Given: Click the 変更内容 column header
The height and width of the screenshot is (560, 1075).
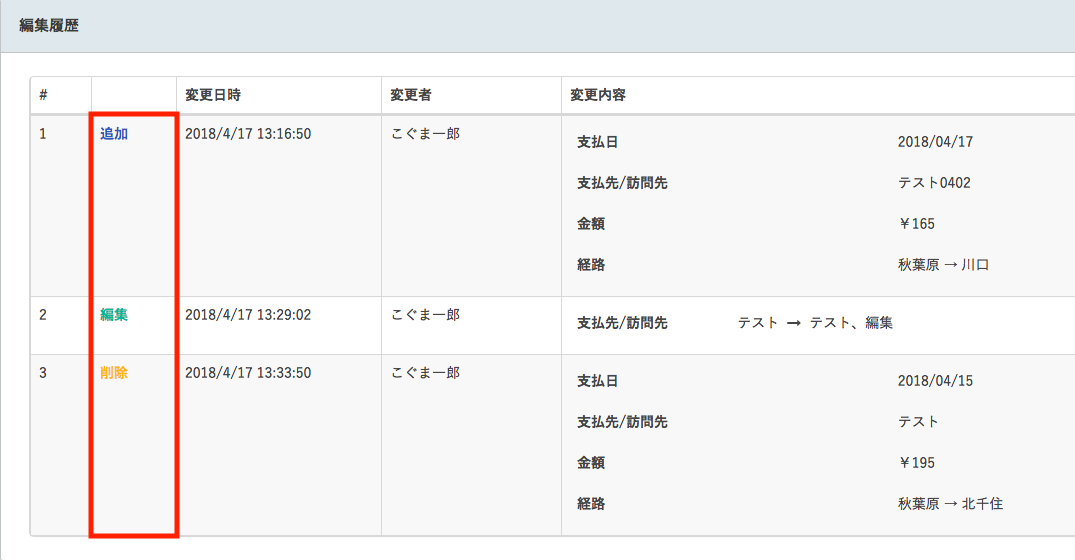Looking at the screenshot, I should click(x=598, y=95).
